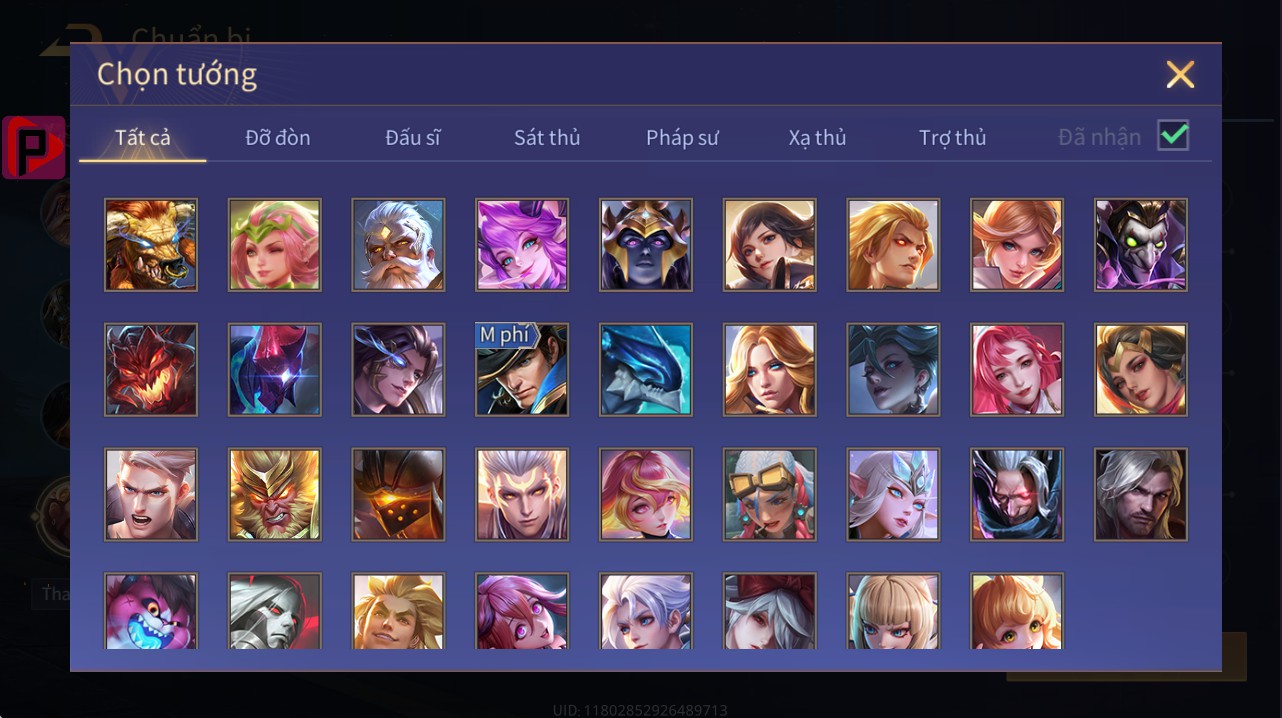Switch to the "Đấu sĩ" tab
This screenshot has height=718, width=1282.
tap(413, 138)
